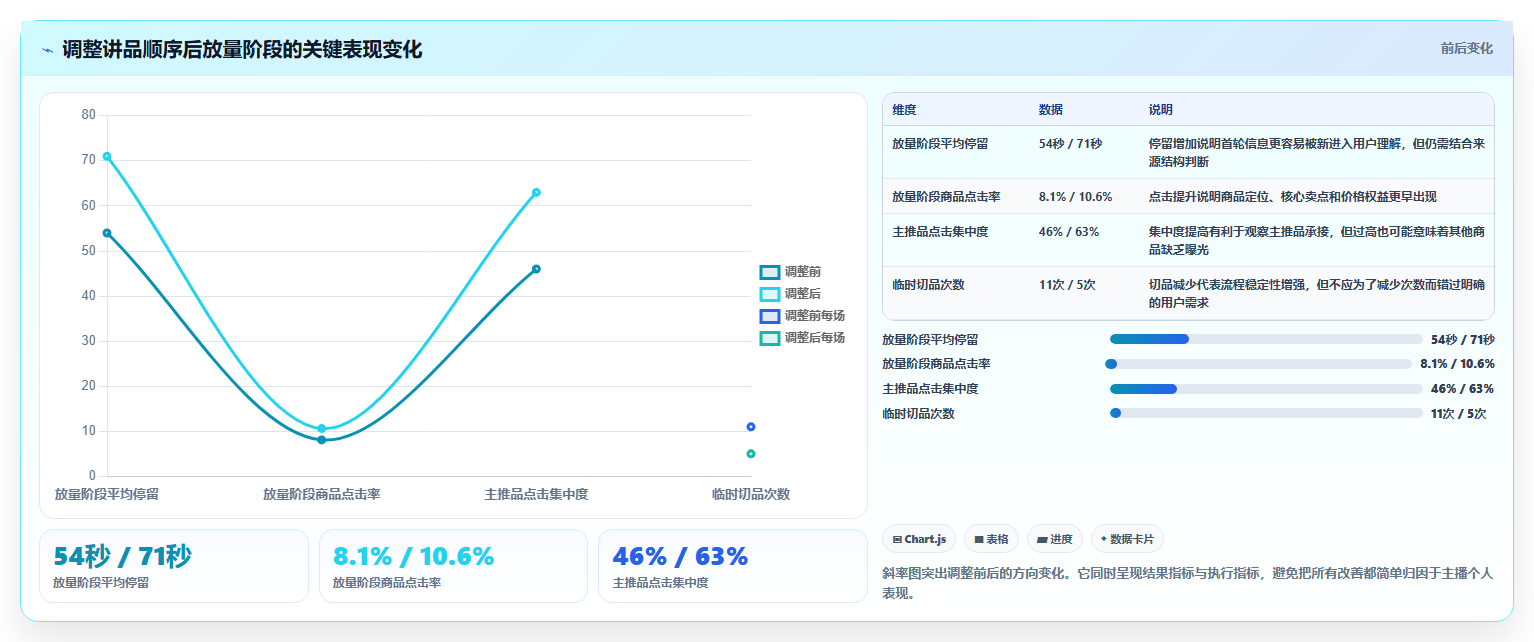Select the 数据卡片 tag
This screenshot has height=642, width=1534.
coord(1127,539)
